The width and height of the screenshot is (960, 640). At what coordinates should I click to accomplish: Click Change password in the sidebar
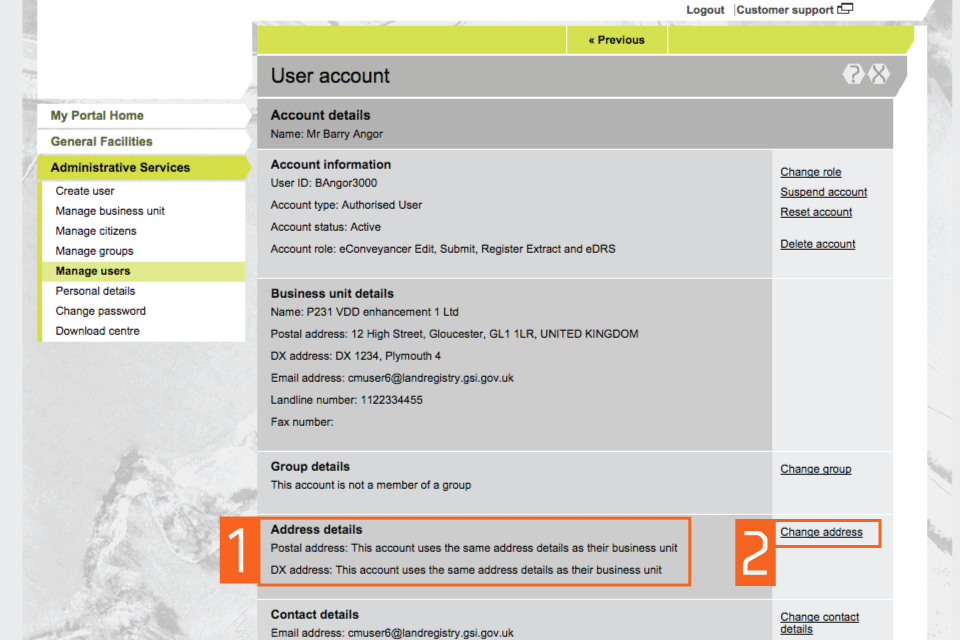[x=101, y=311]
